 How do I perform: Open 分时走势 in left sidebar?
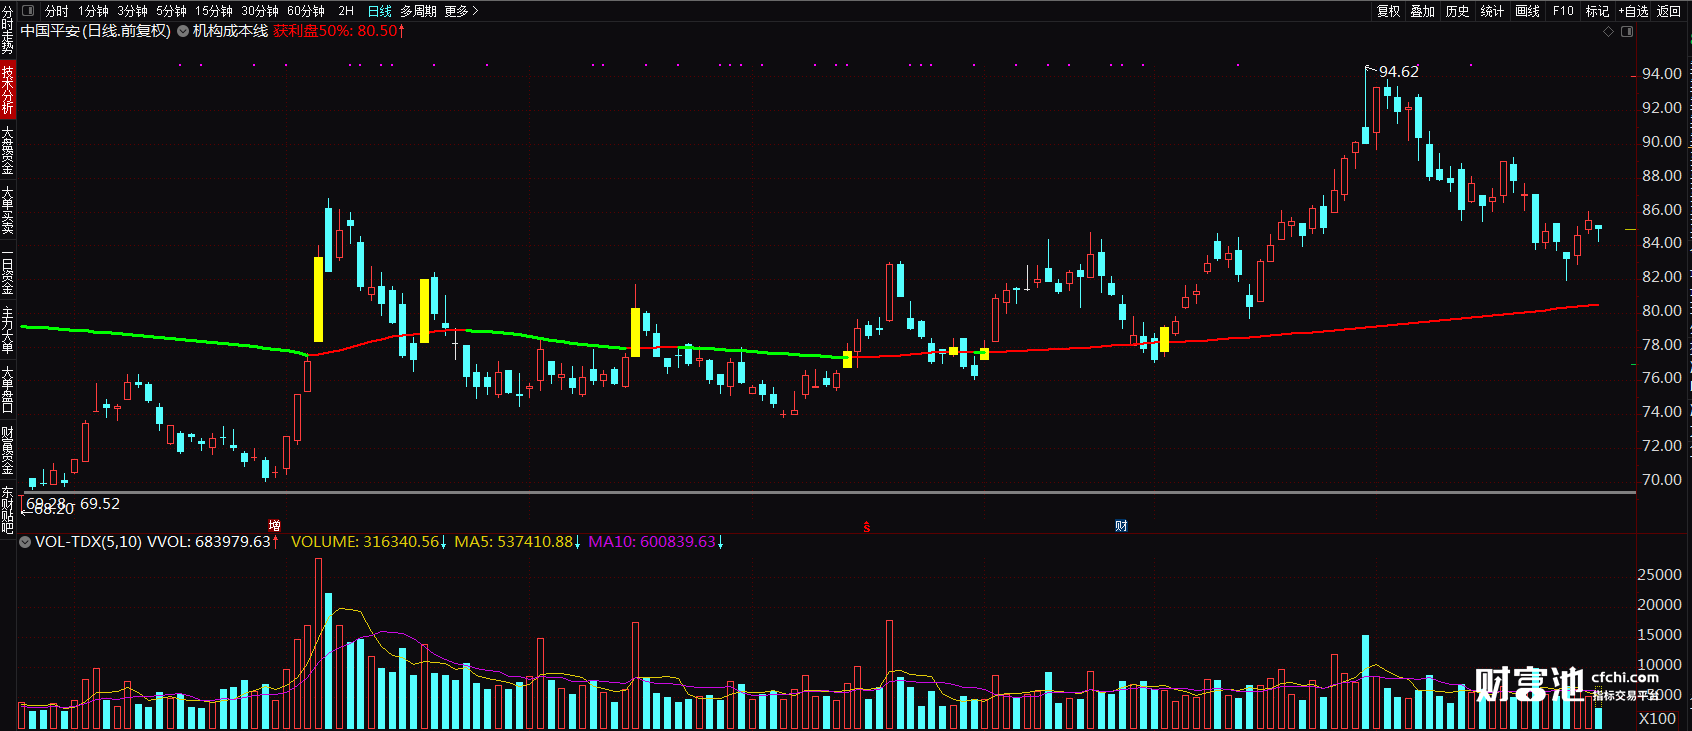click(x=8, y=30)
